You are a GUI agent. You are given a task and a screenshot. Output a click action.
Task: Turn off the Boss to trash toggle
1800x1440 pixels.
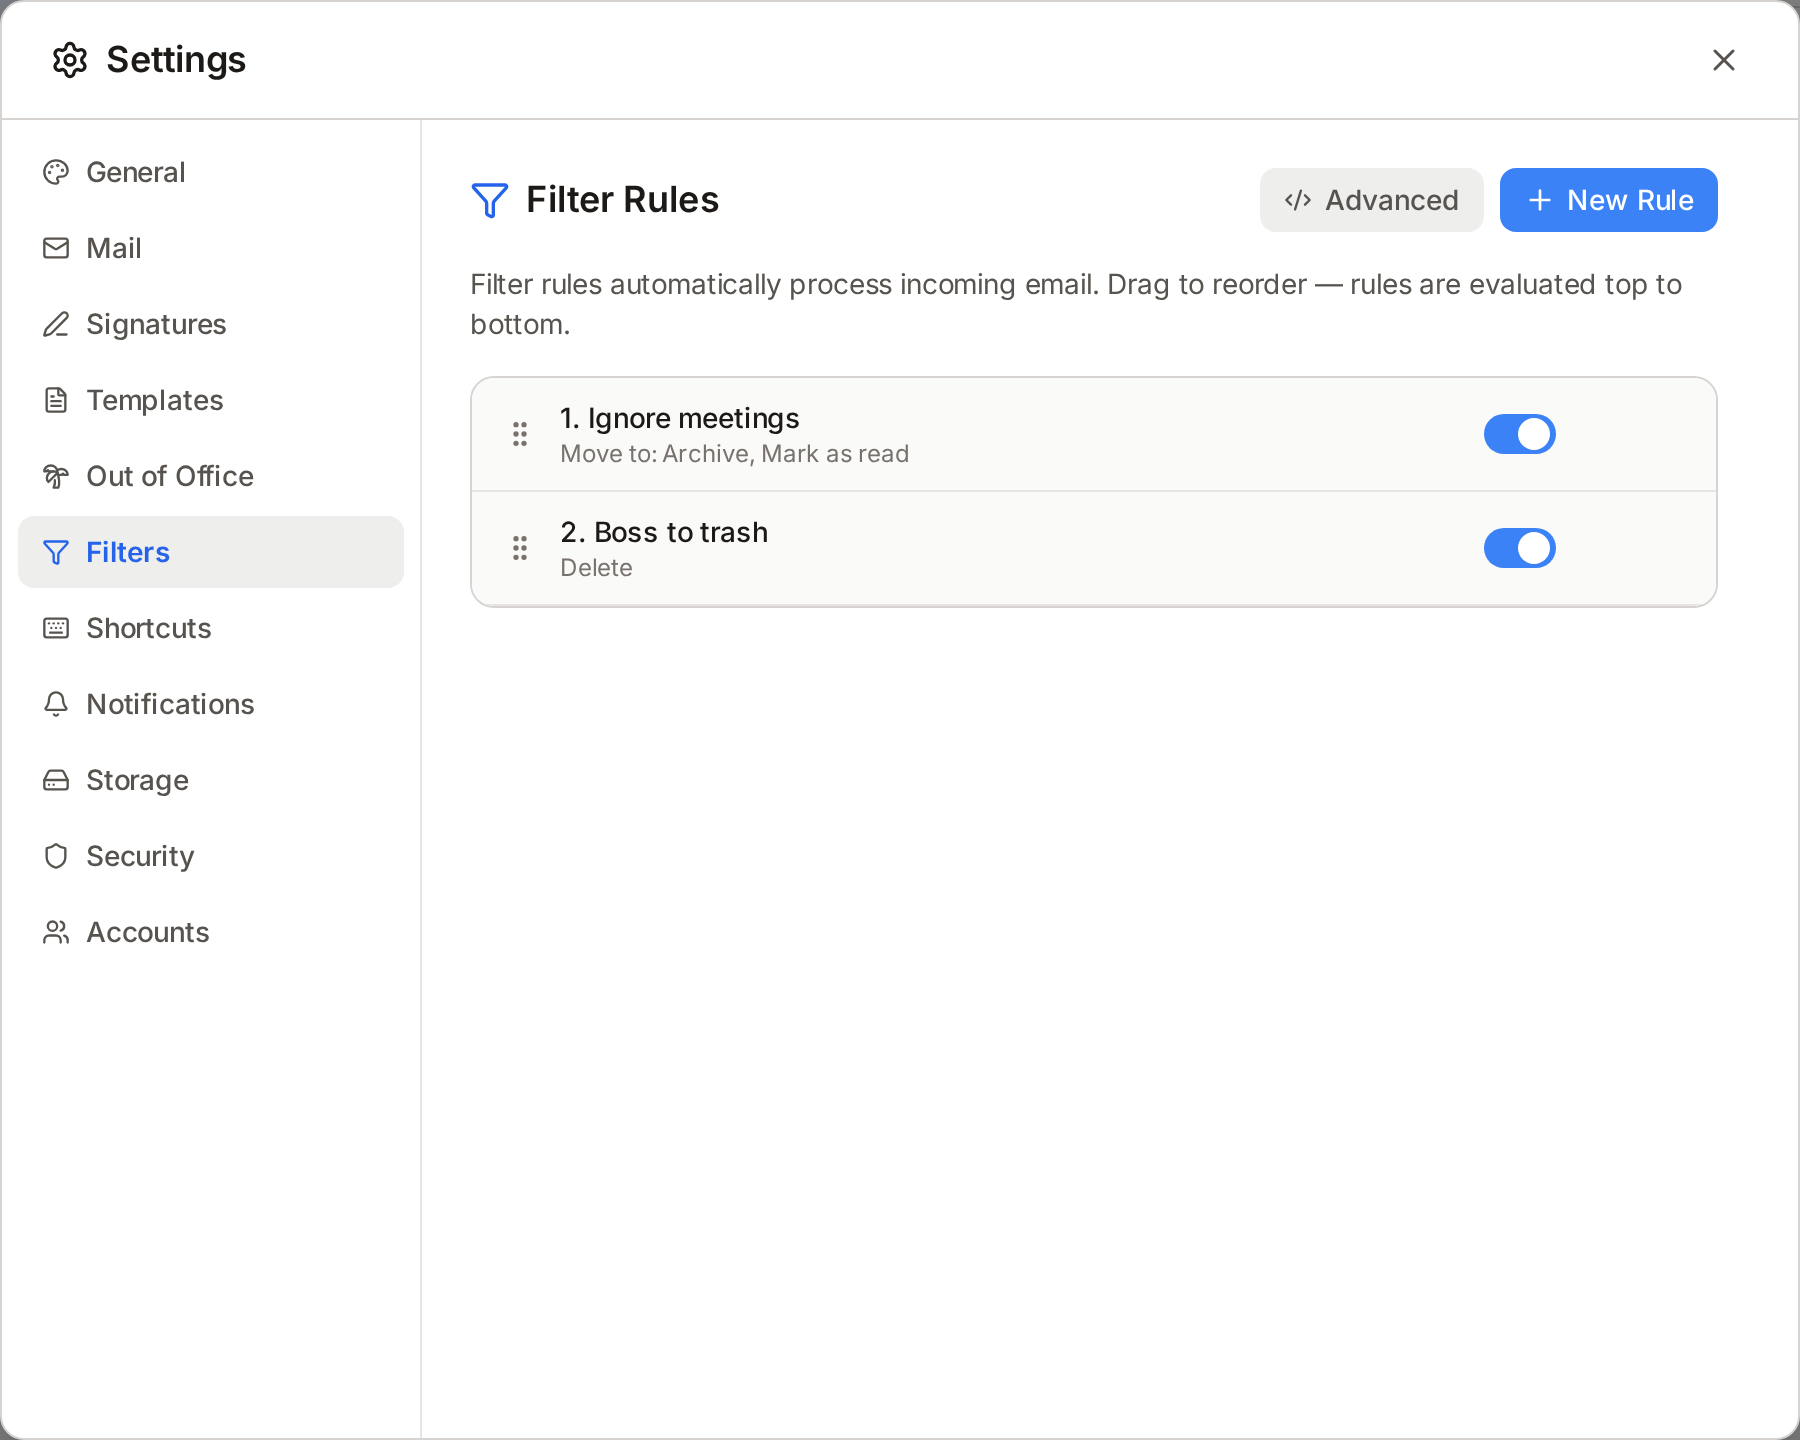click(x=1519, y=548)
